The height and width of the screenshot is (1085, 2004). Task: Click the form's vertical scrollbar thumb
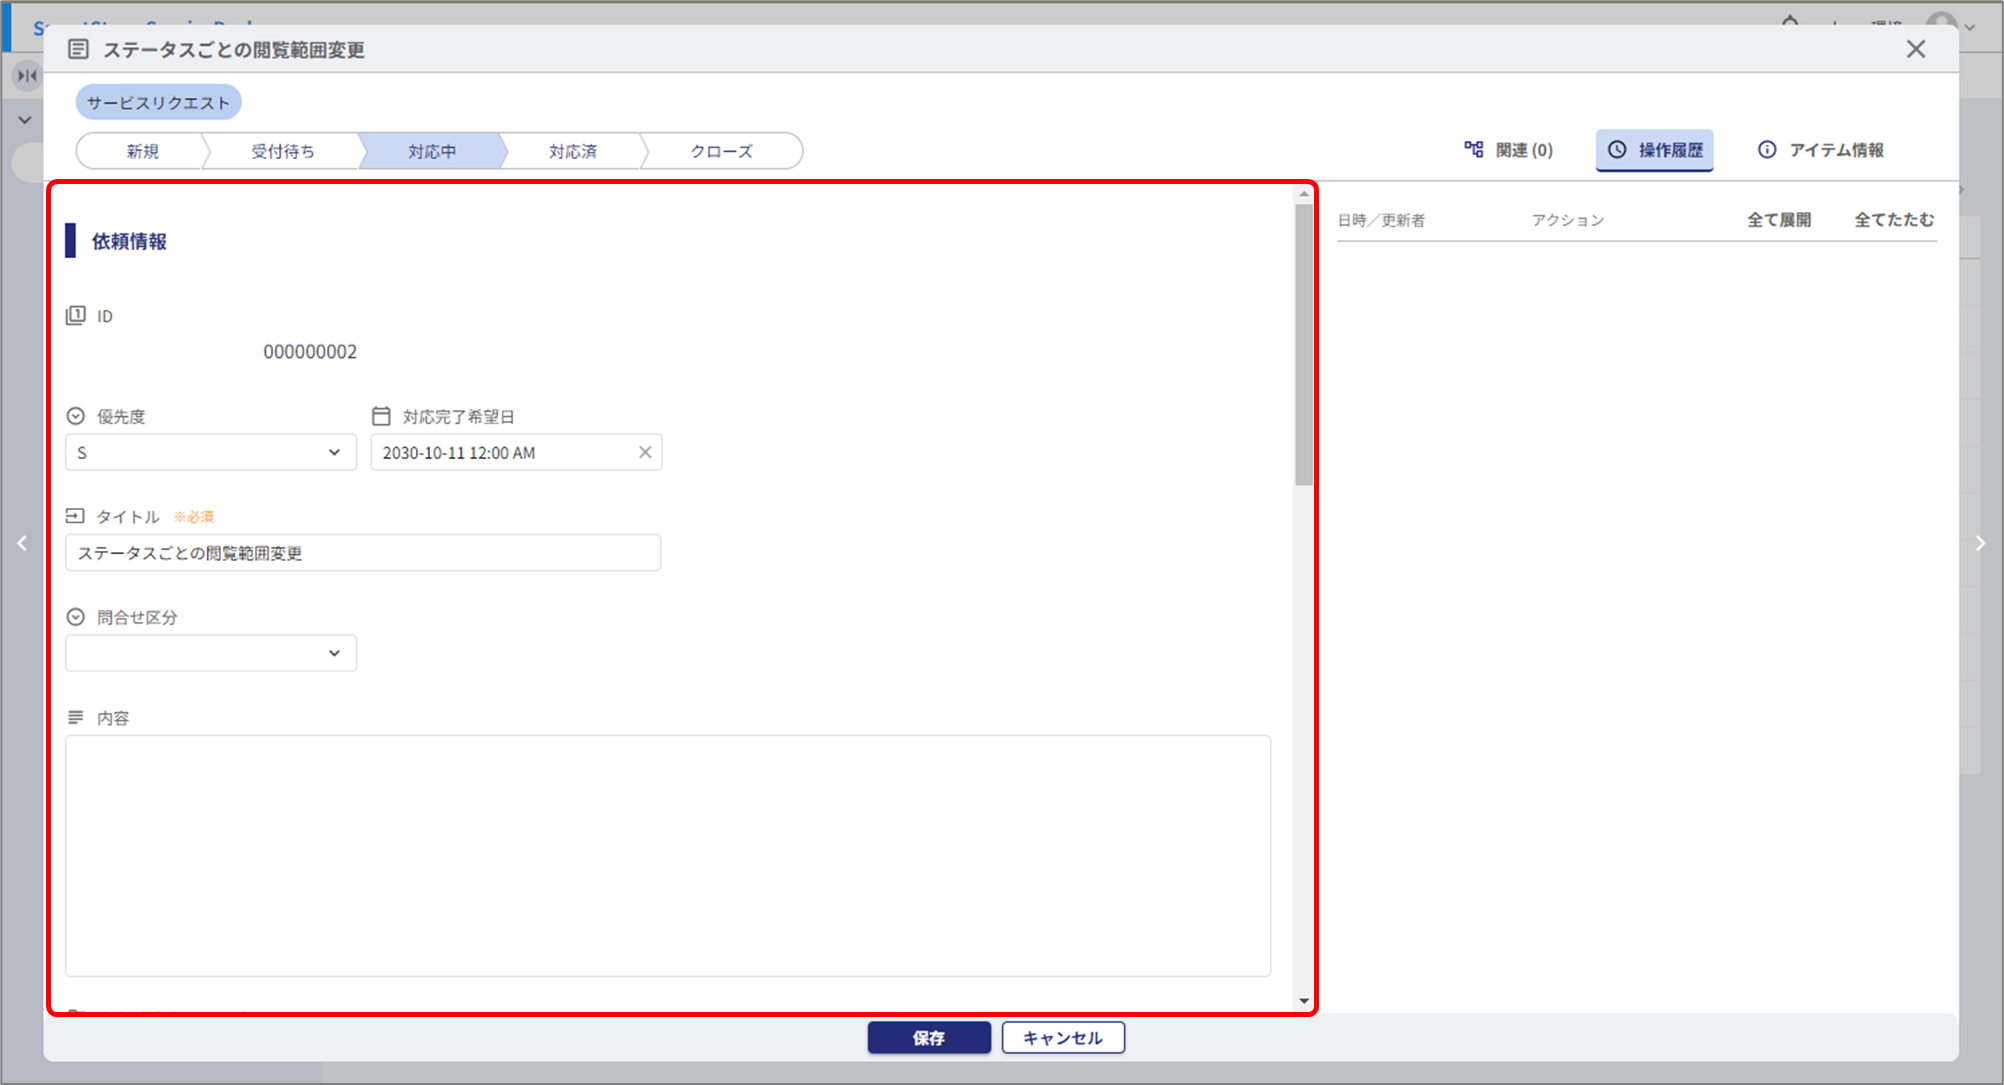1303,345
